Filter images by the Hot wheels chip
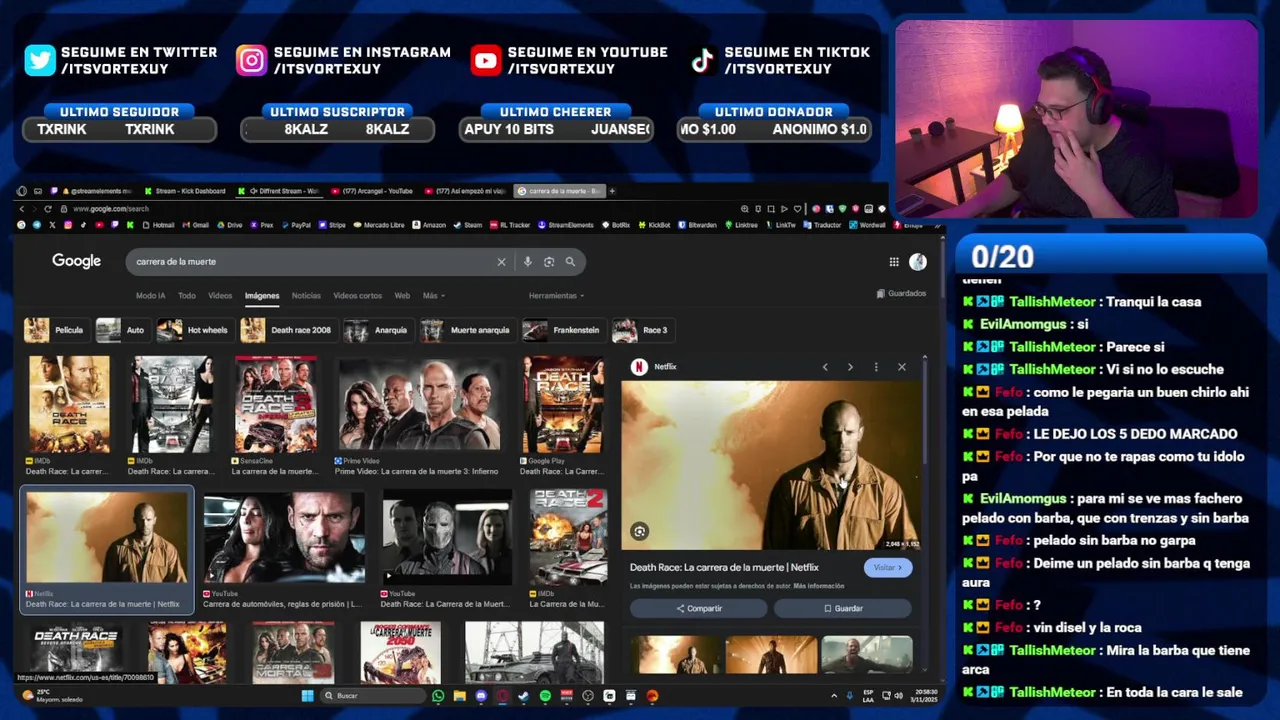The image size is (1280, 720). (x=195, y=330)
